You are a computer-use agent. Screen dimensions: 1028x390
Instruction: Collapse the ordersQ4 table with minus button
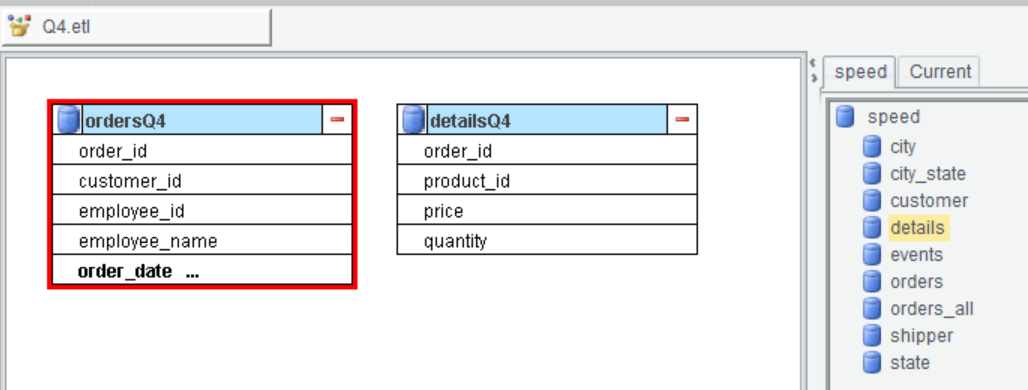(x=337, y=119)
